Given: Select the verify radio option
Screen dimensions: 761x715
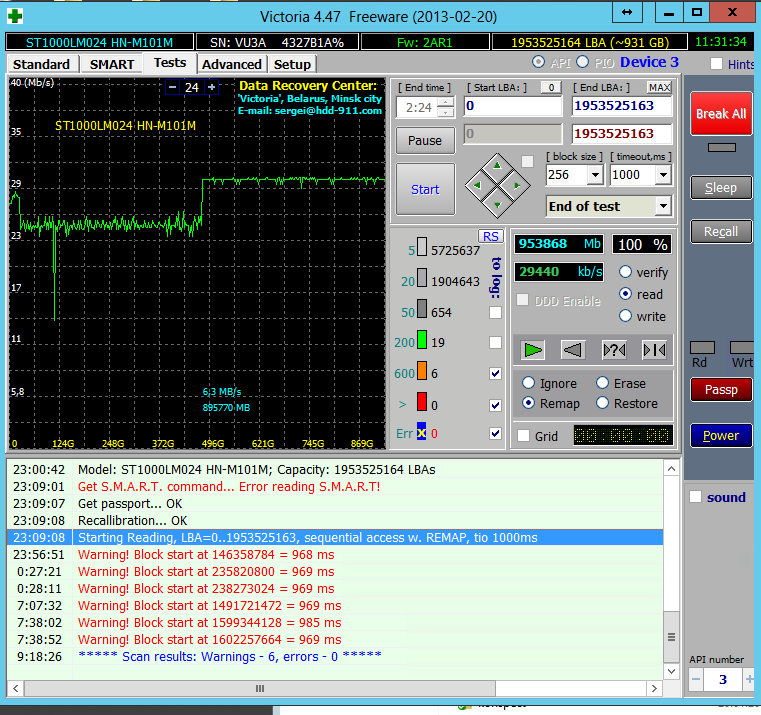Looking at the screenshot, I should (625, 272).
